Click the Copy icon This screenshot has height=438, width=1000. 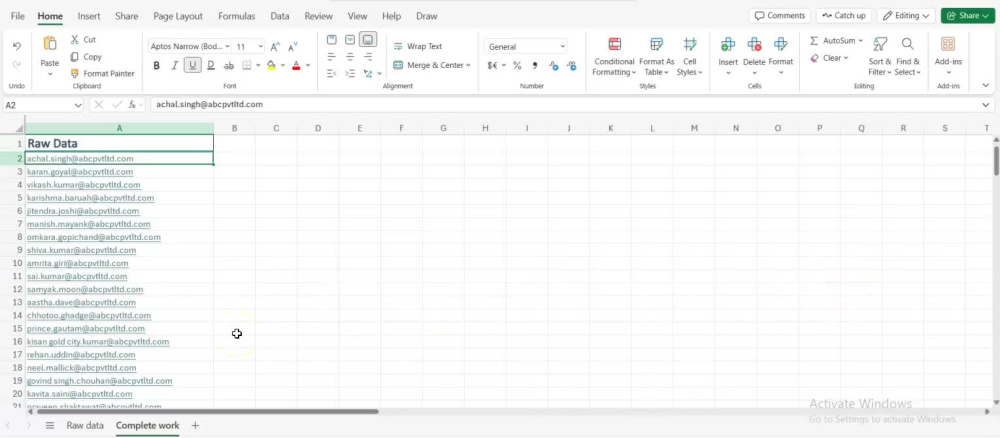[75, 57]
